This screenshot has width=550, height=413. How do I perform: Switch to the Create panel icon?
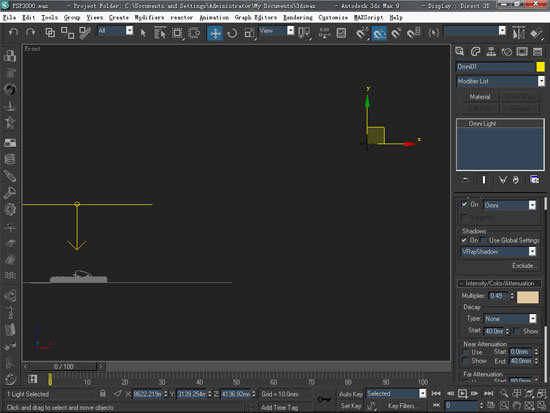[460, 52]
